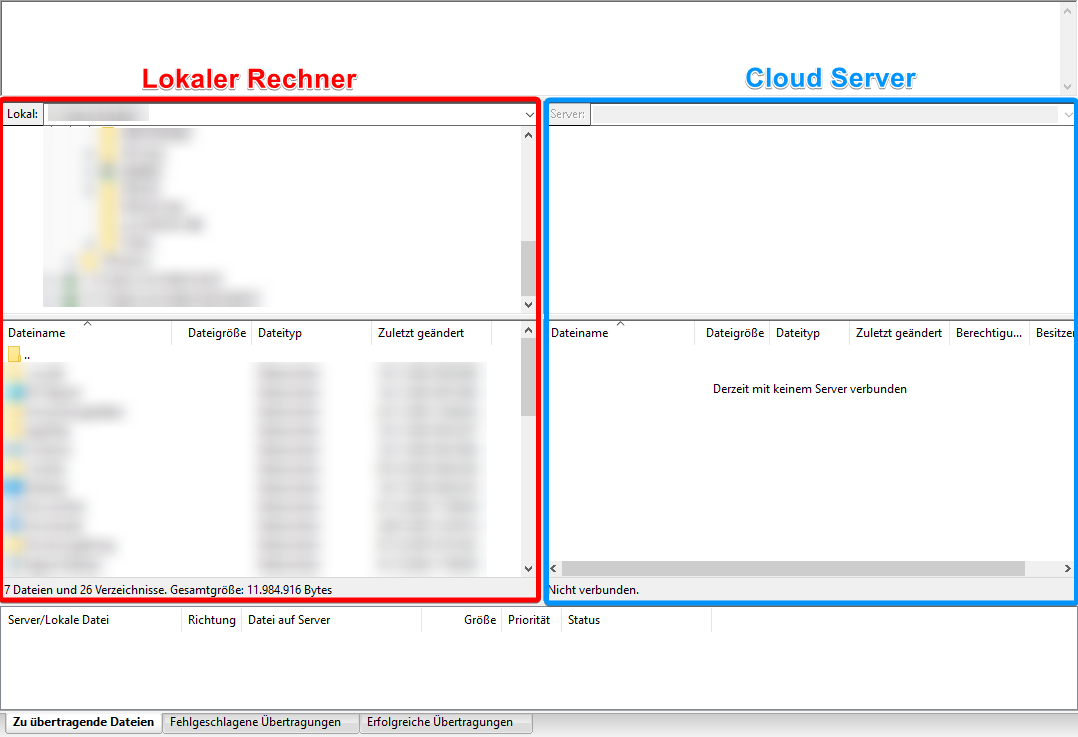
Task: Select the Zu übertragende Dateien tab
Action: [x=83, y=722]
